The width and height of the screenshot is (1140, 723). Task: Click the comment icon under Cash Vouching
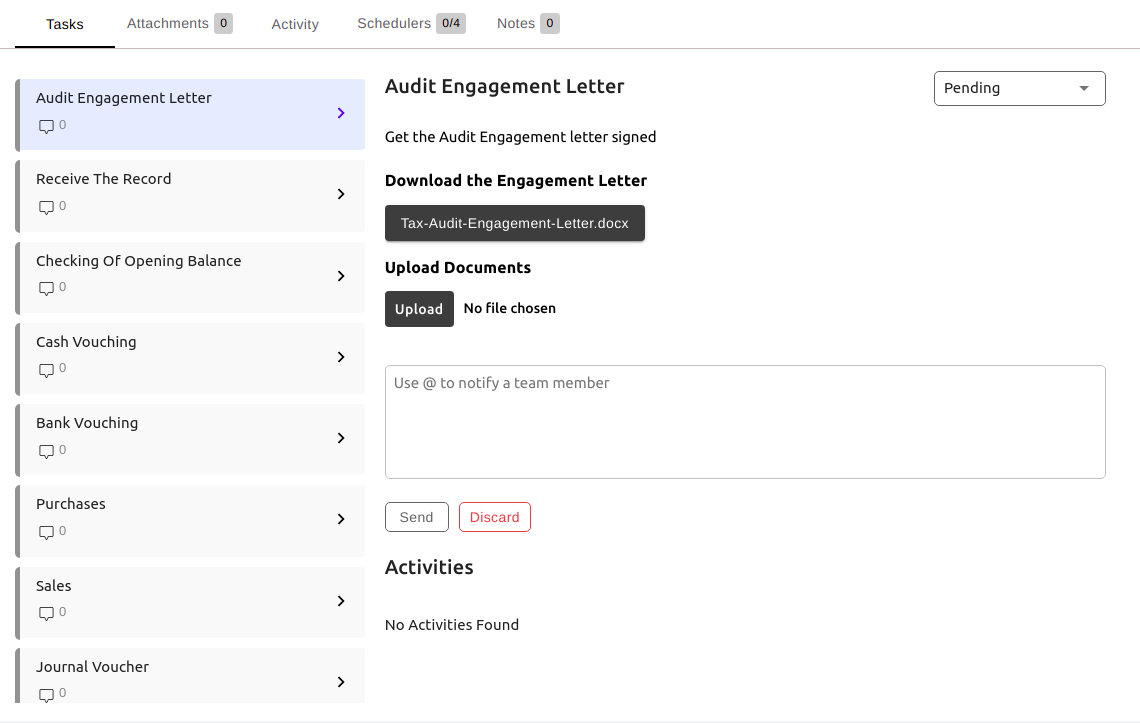tap(46, 370)
